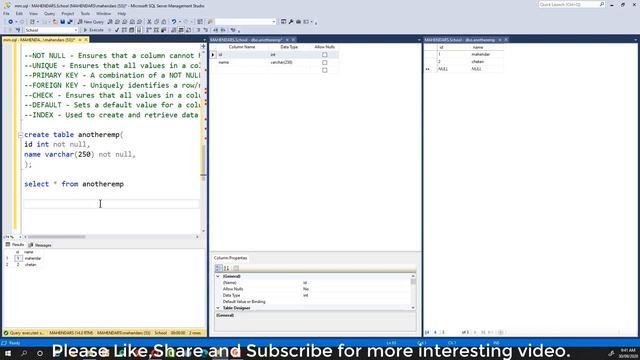Collapse the create table code block
Viewport: 640px width, 360px height.
tap(20, 135)
